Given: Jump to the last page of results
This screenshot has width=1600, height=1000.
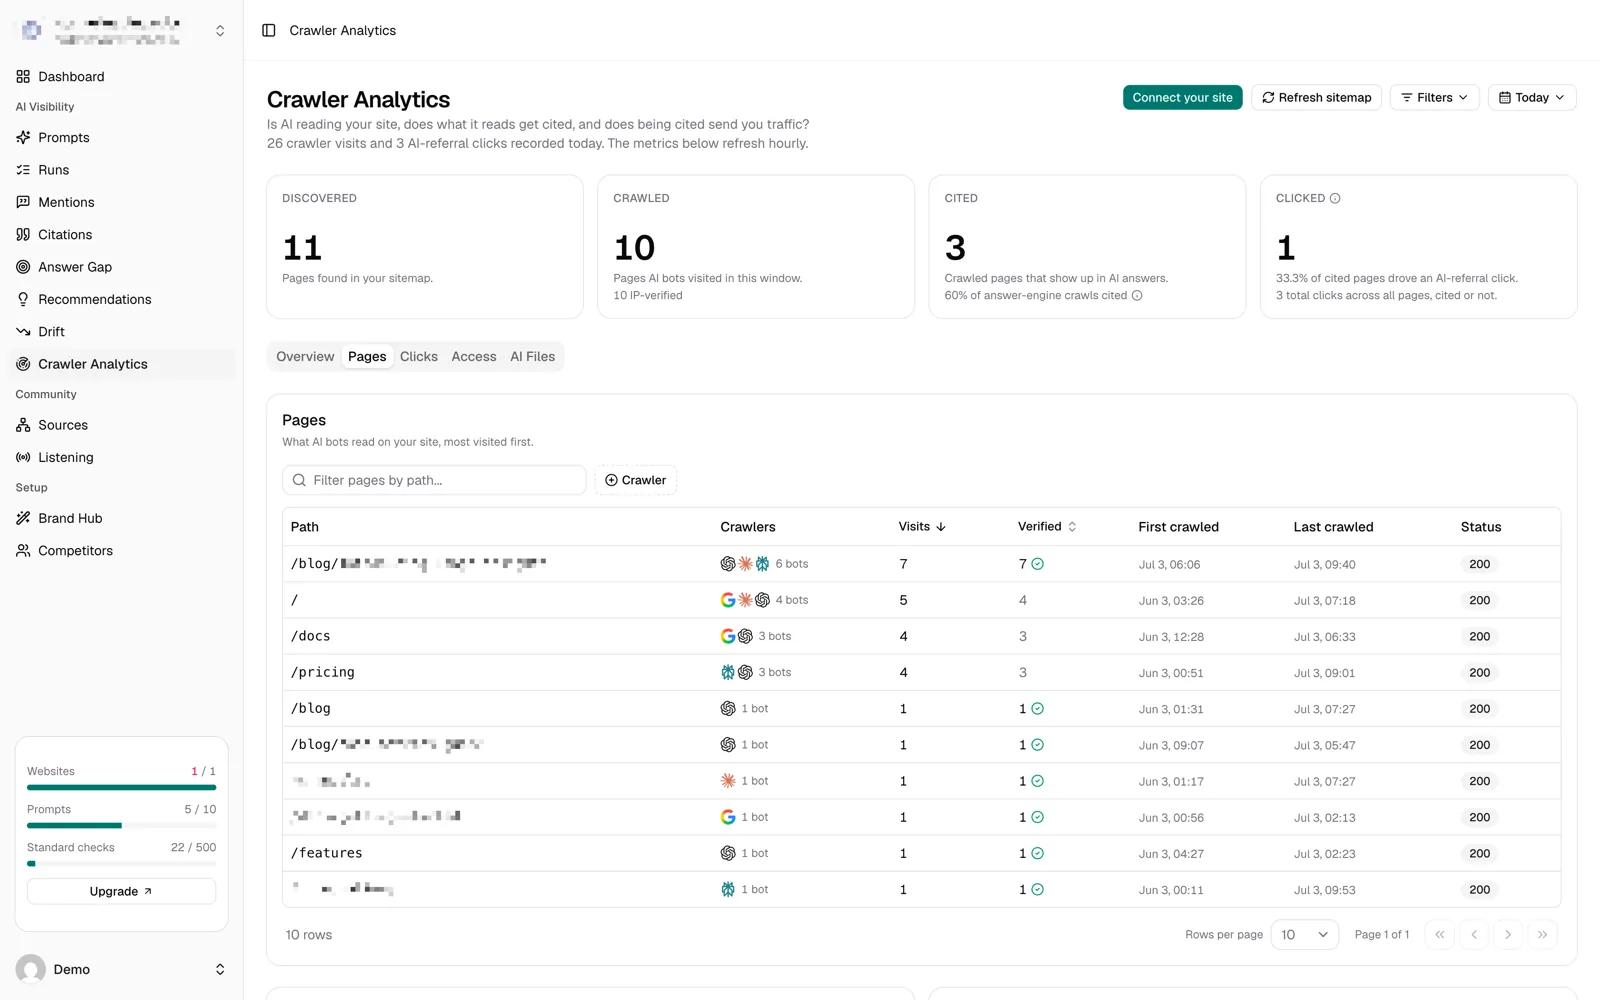Looking at the screenshot, I should click(x=1542, y=934).
